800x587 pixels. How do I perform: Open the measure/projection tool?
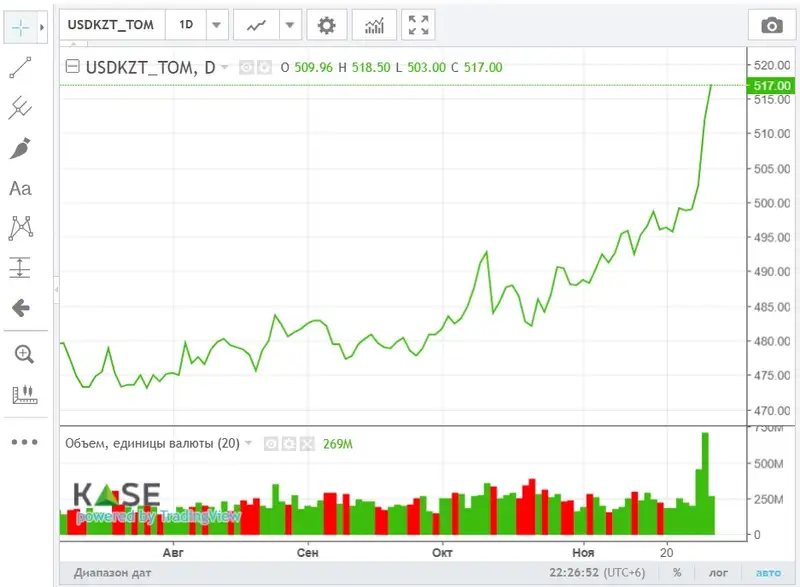point(21,268)
